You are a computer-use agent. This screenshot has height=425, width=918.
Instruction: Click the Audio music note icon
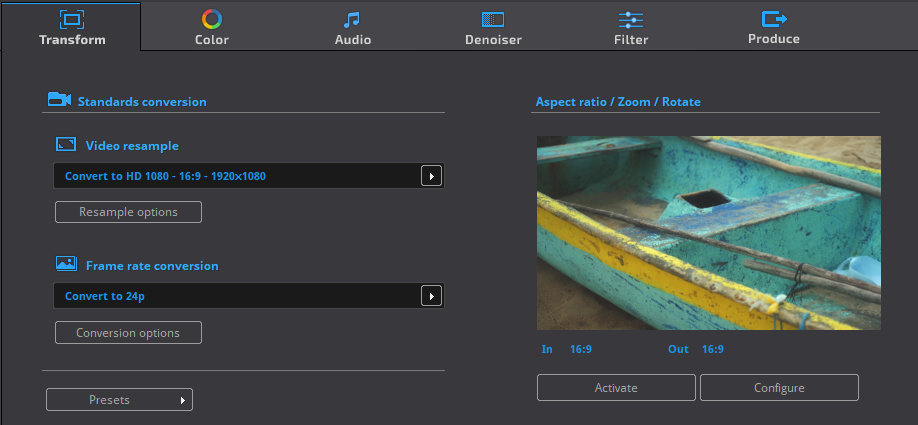[352, 20]
